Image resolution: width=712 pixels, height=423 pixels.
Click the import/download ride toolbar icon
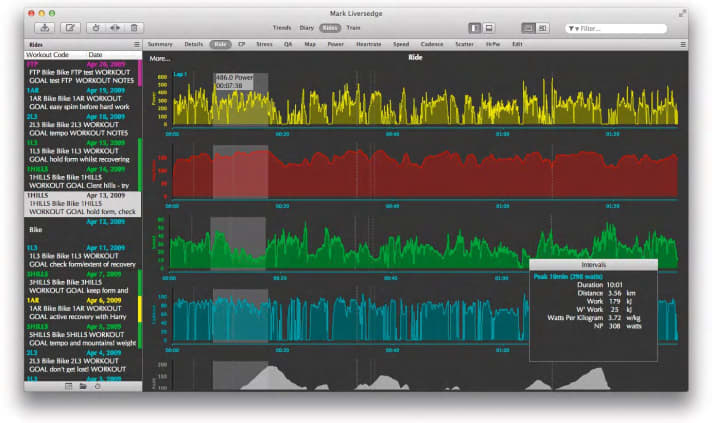[47, 28]
